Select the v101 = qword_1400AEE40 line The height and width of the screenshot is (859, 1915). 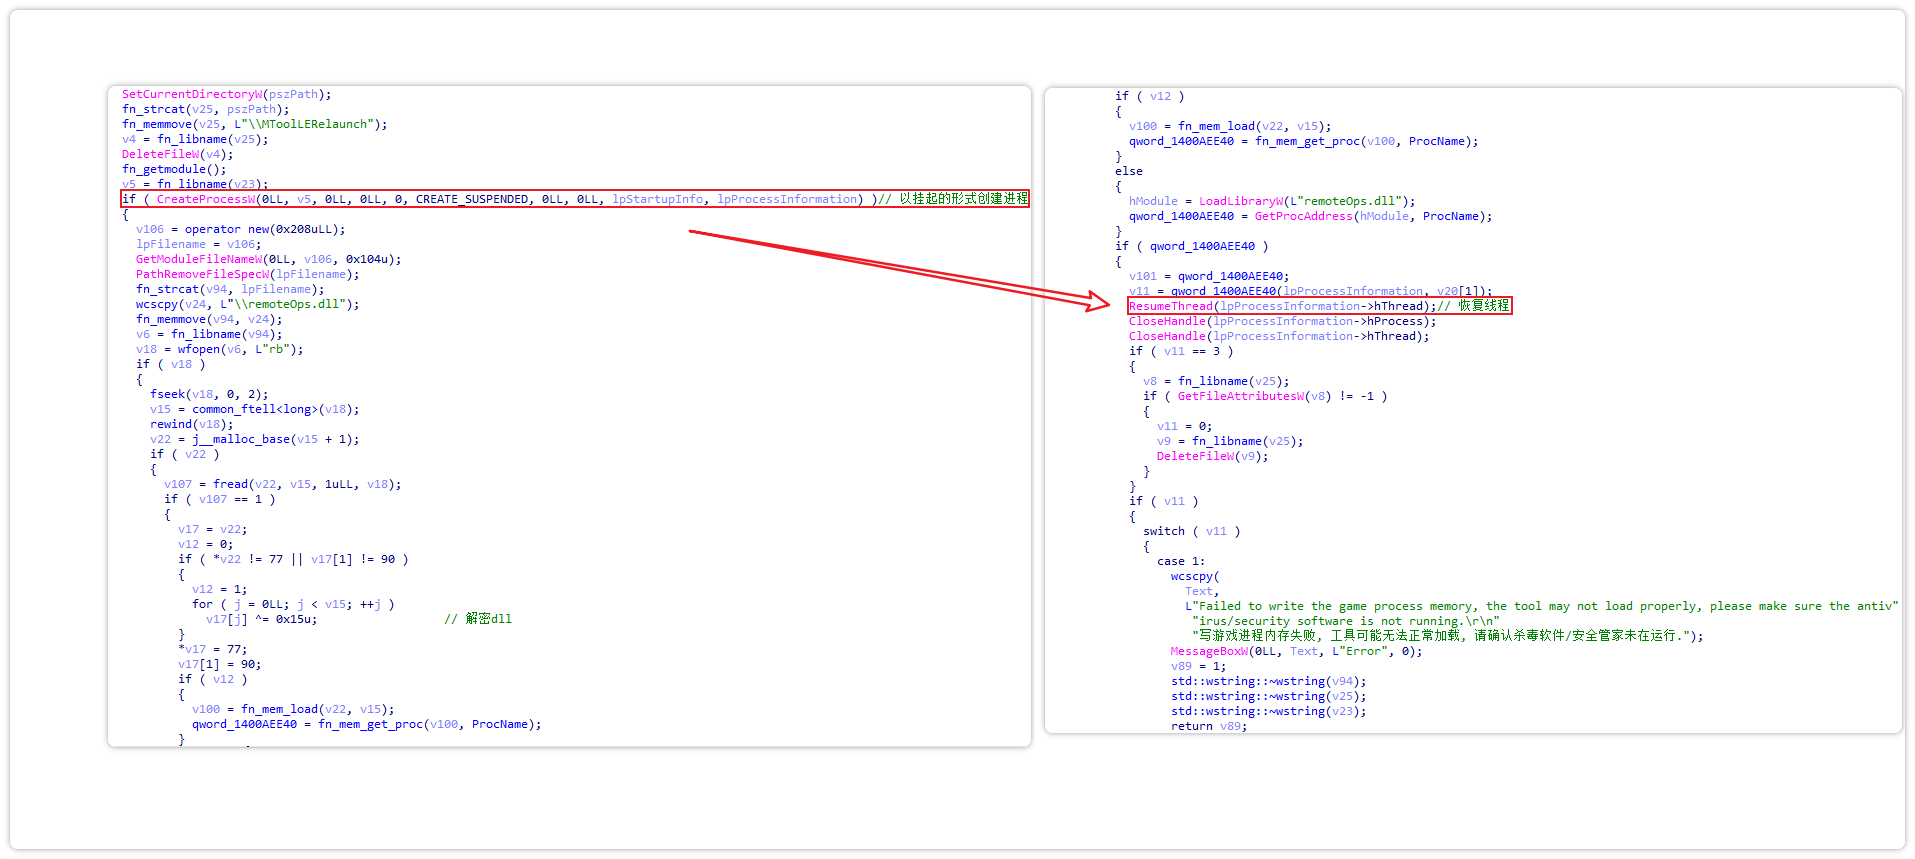pyautogui.click(x=1209, y=276)
